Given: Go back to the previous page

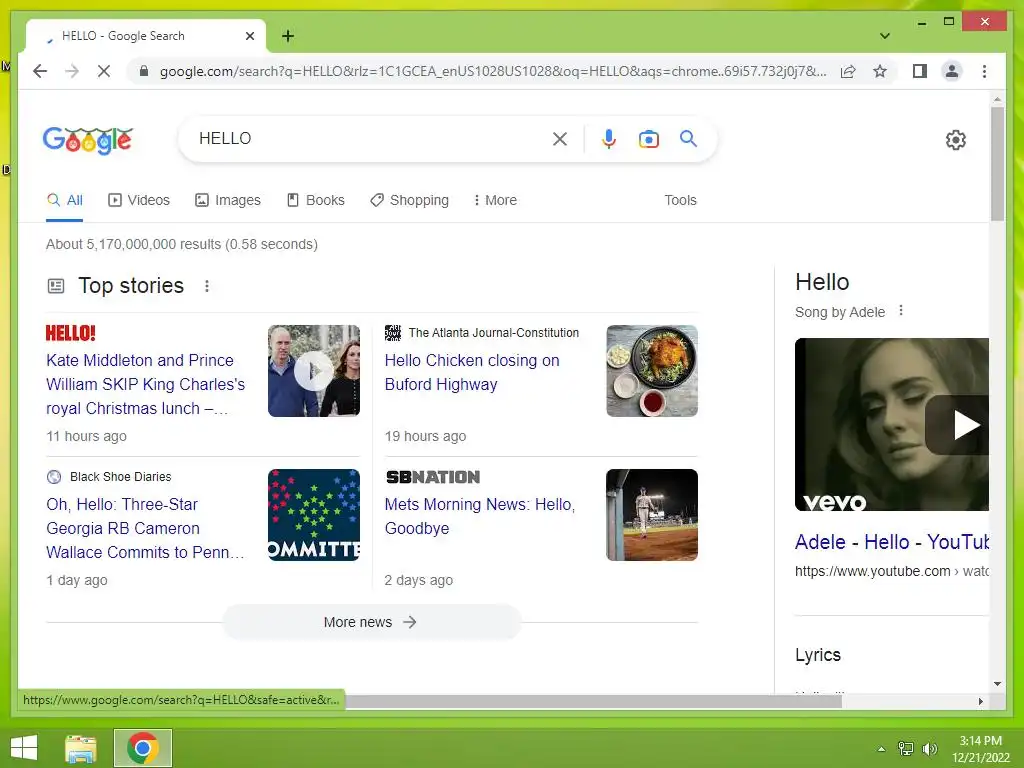Looking at the screenshot, I should pyautogui.click(x=40, y=71).
